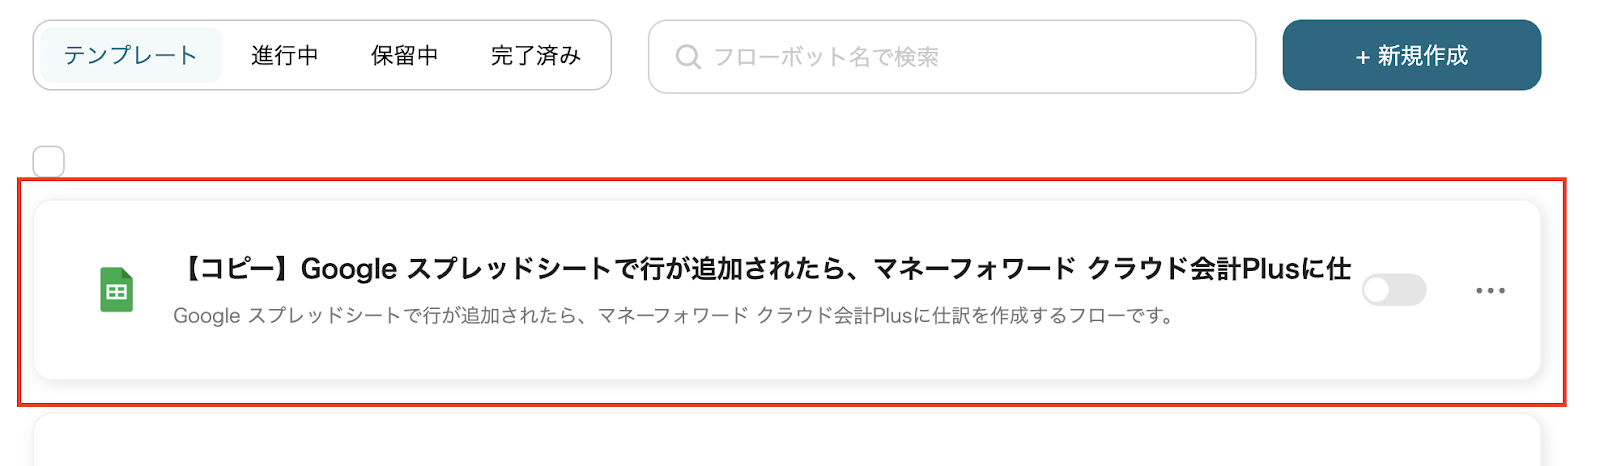Viewport: 1600px width, 466px height.
Task: Open the 保留中 tab
Action: pyautogui.click(x=405, y=55)
